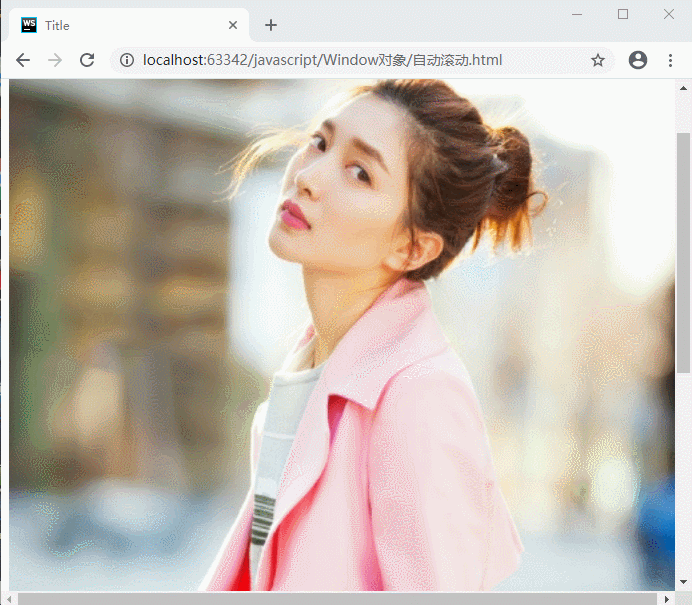The width and height of the screenshot is (692, 605).
Task: Click the photo of the woman in pink coat
Action: pos(342,335)
